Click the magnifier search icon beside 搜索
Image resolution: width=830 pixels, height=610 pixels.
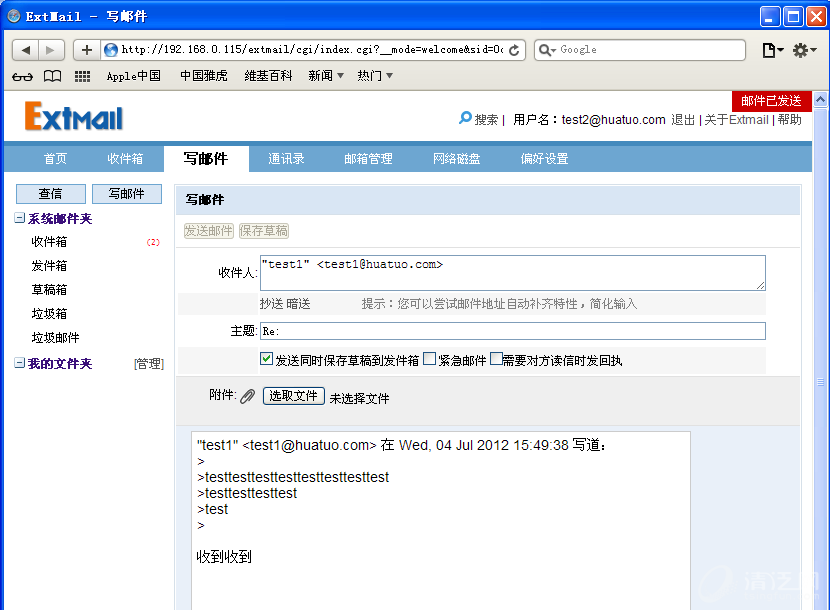tap(465, 118)
